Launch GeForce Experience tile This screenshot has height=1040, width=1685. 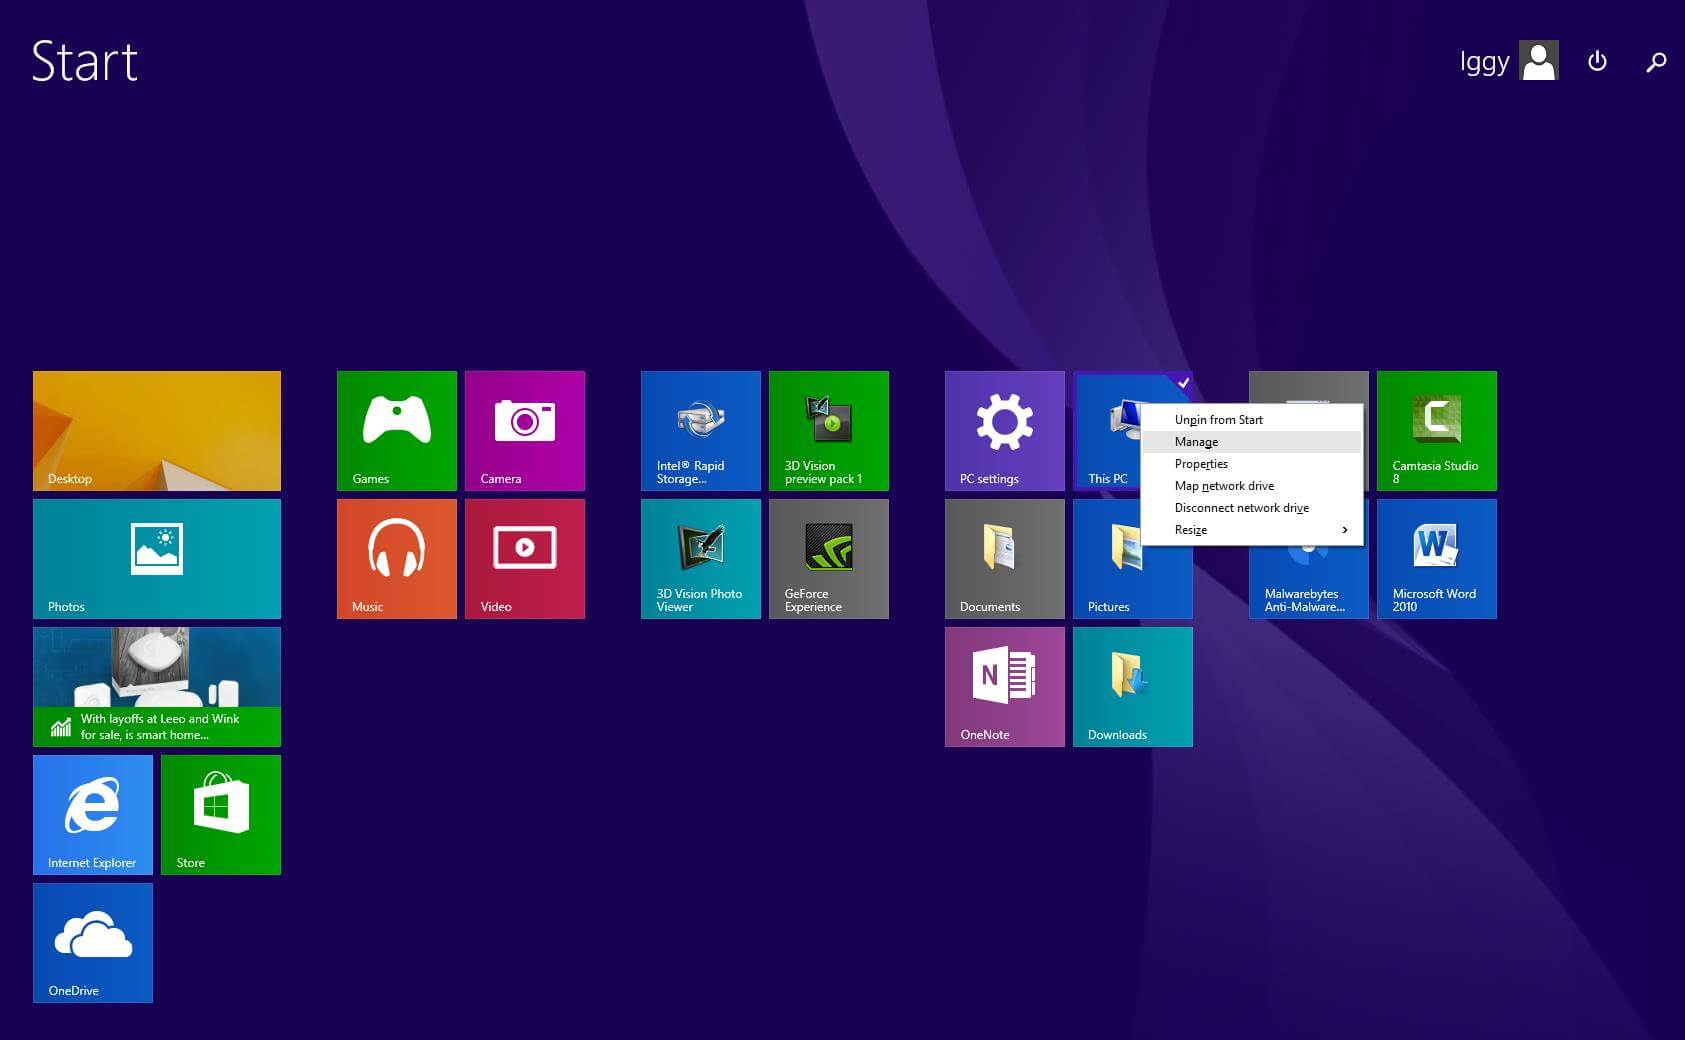(828, 558)
